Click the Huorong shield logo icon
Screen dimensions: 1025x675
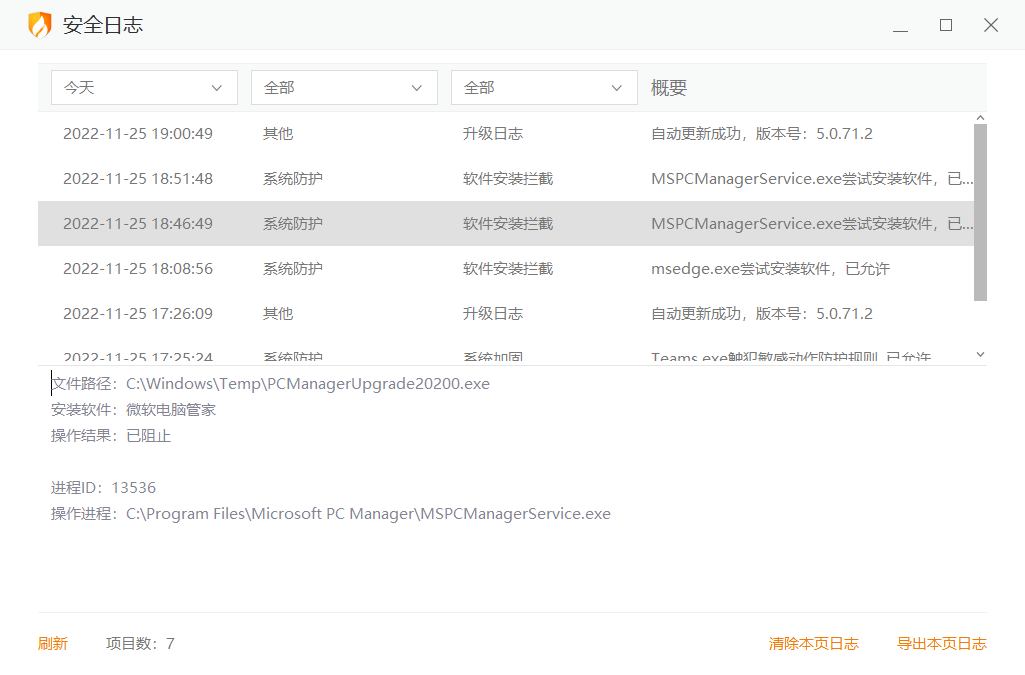point(40,25)
